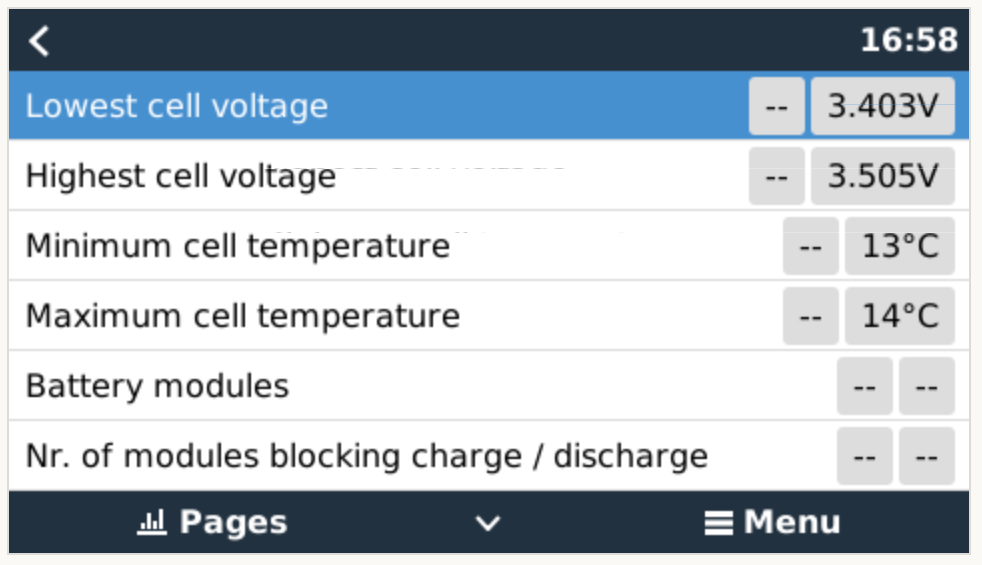Open the Menu tab
This screenshot has height=565, width=982.
772,522
